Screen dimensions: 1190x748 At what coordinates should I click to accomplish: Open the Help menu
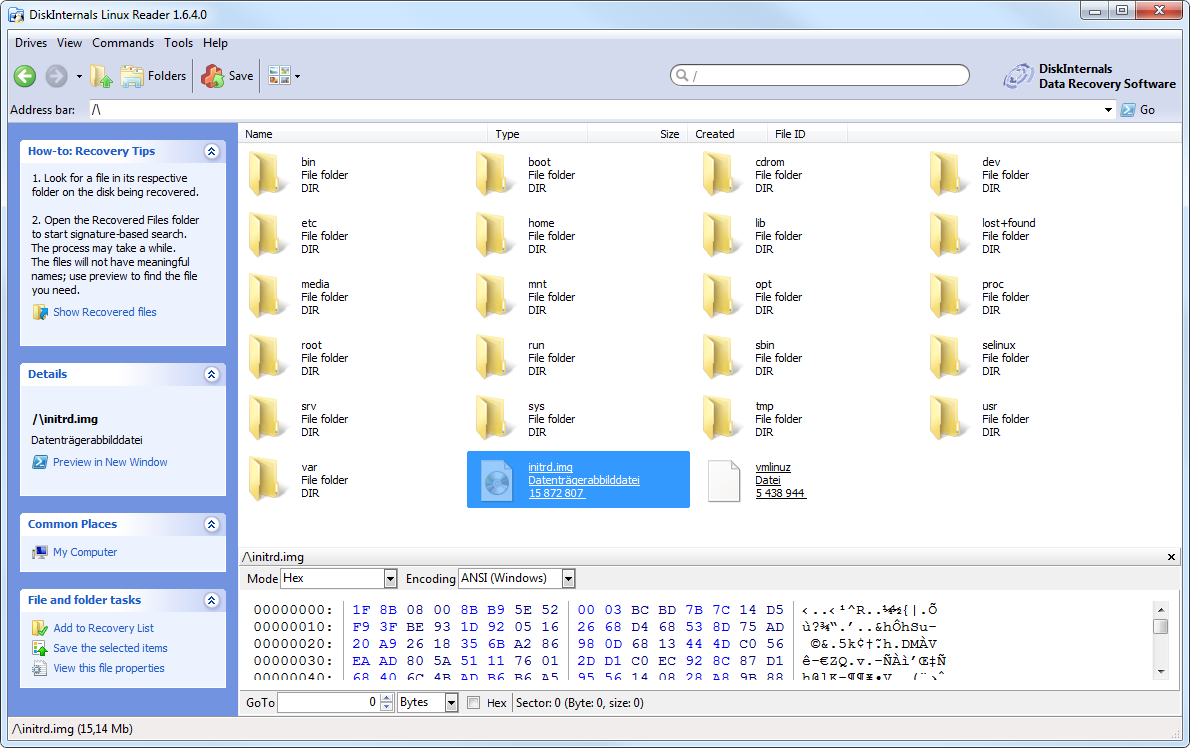click(x=215, y=43)
